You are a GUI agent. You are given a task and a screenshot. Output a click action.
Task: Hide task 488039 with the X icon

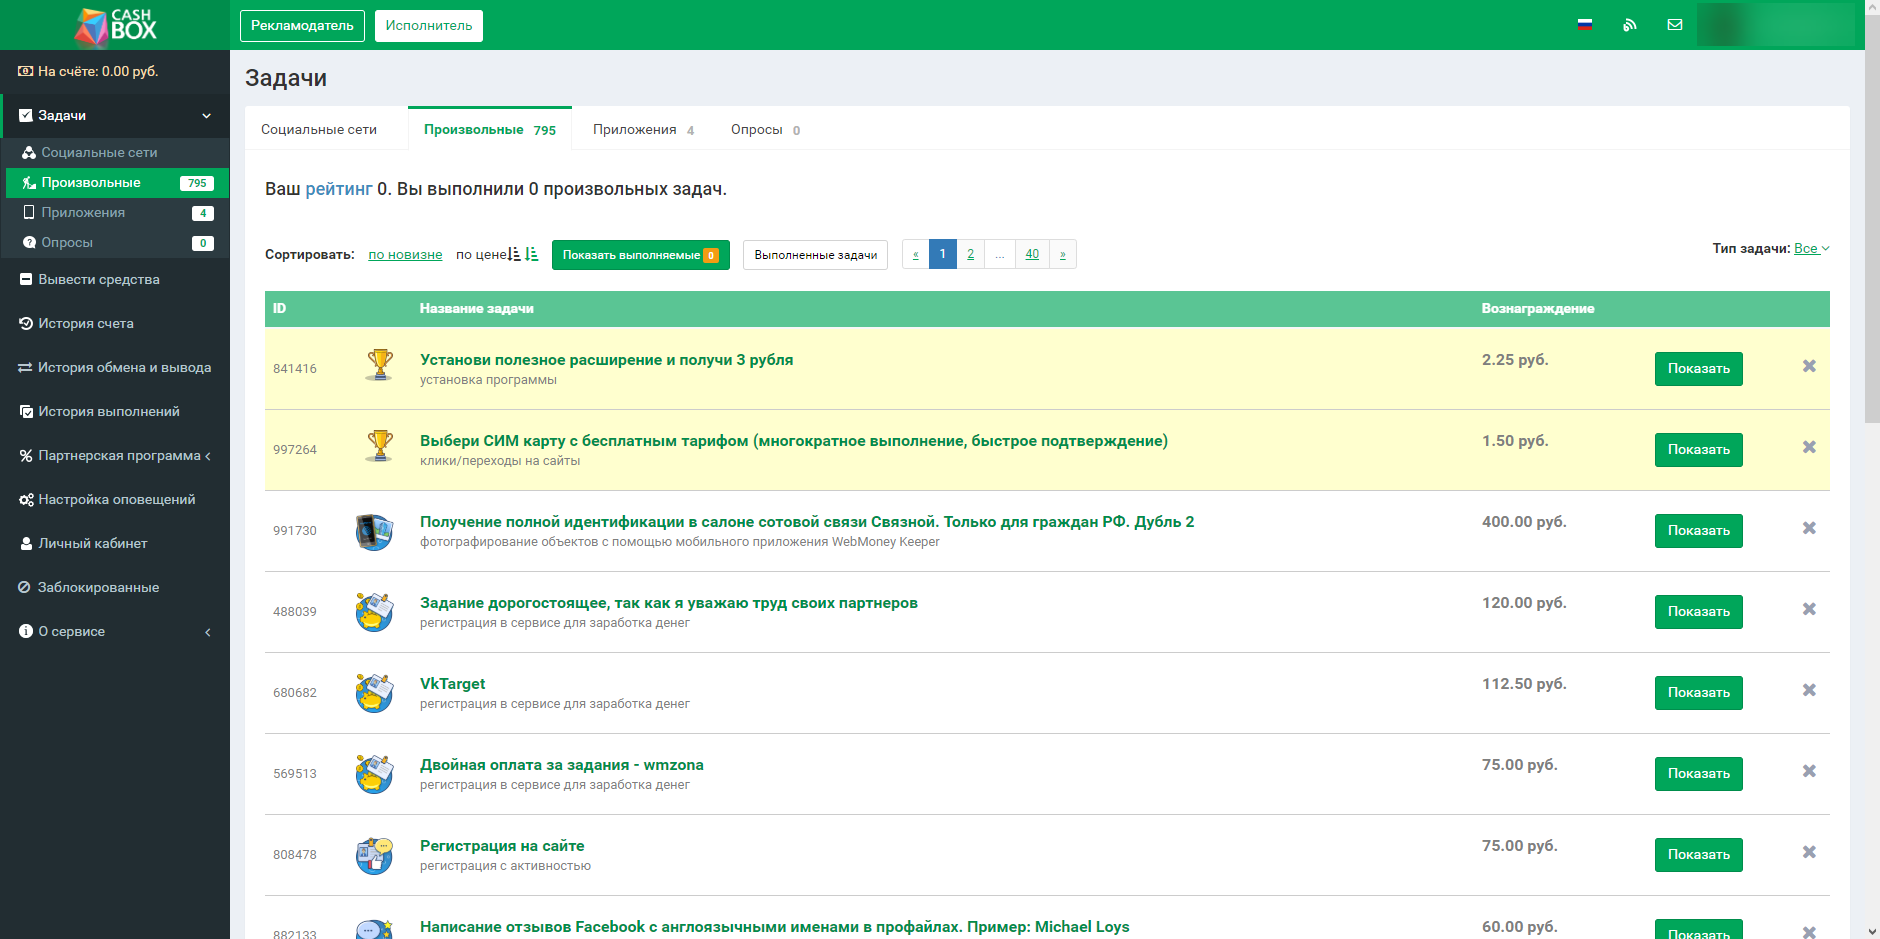(x=1809, y=609)
